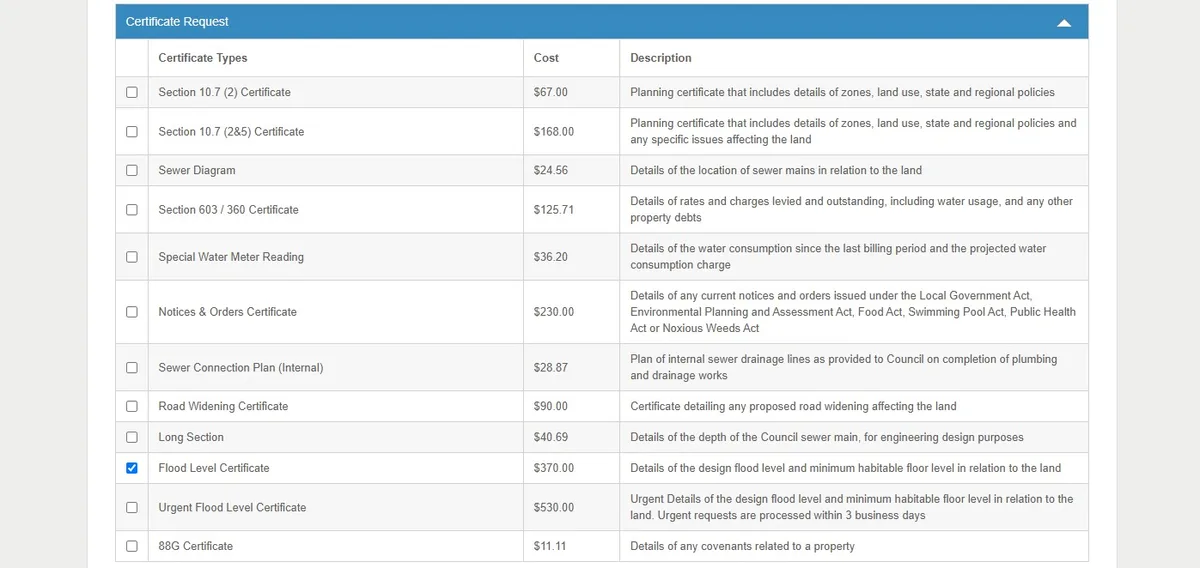Tick the Notices & Orders Certificate checkbox

point(132,311)
